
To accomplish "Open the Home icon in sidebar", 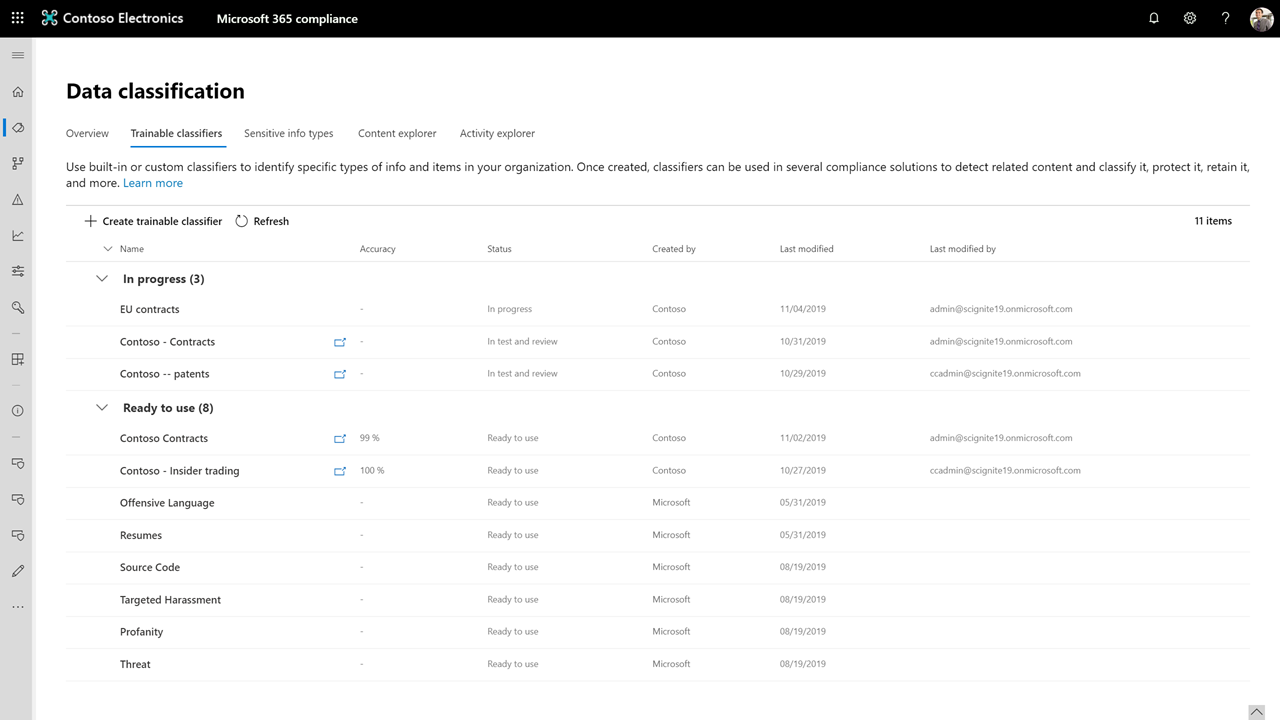I will [17, 91].
